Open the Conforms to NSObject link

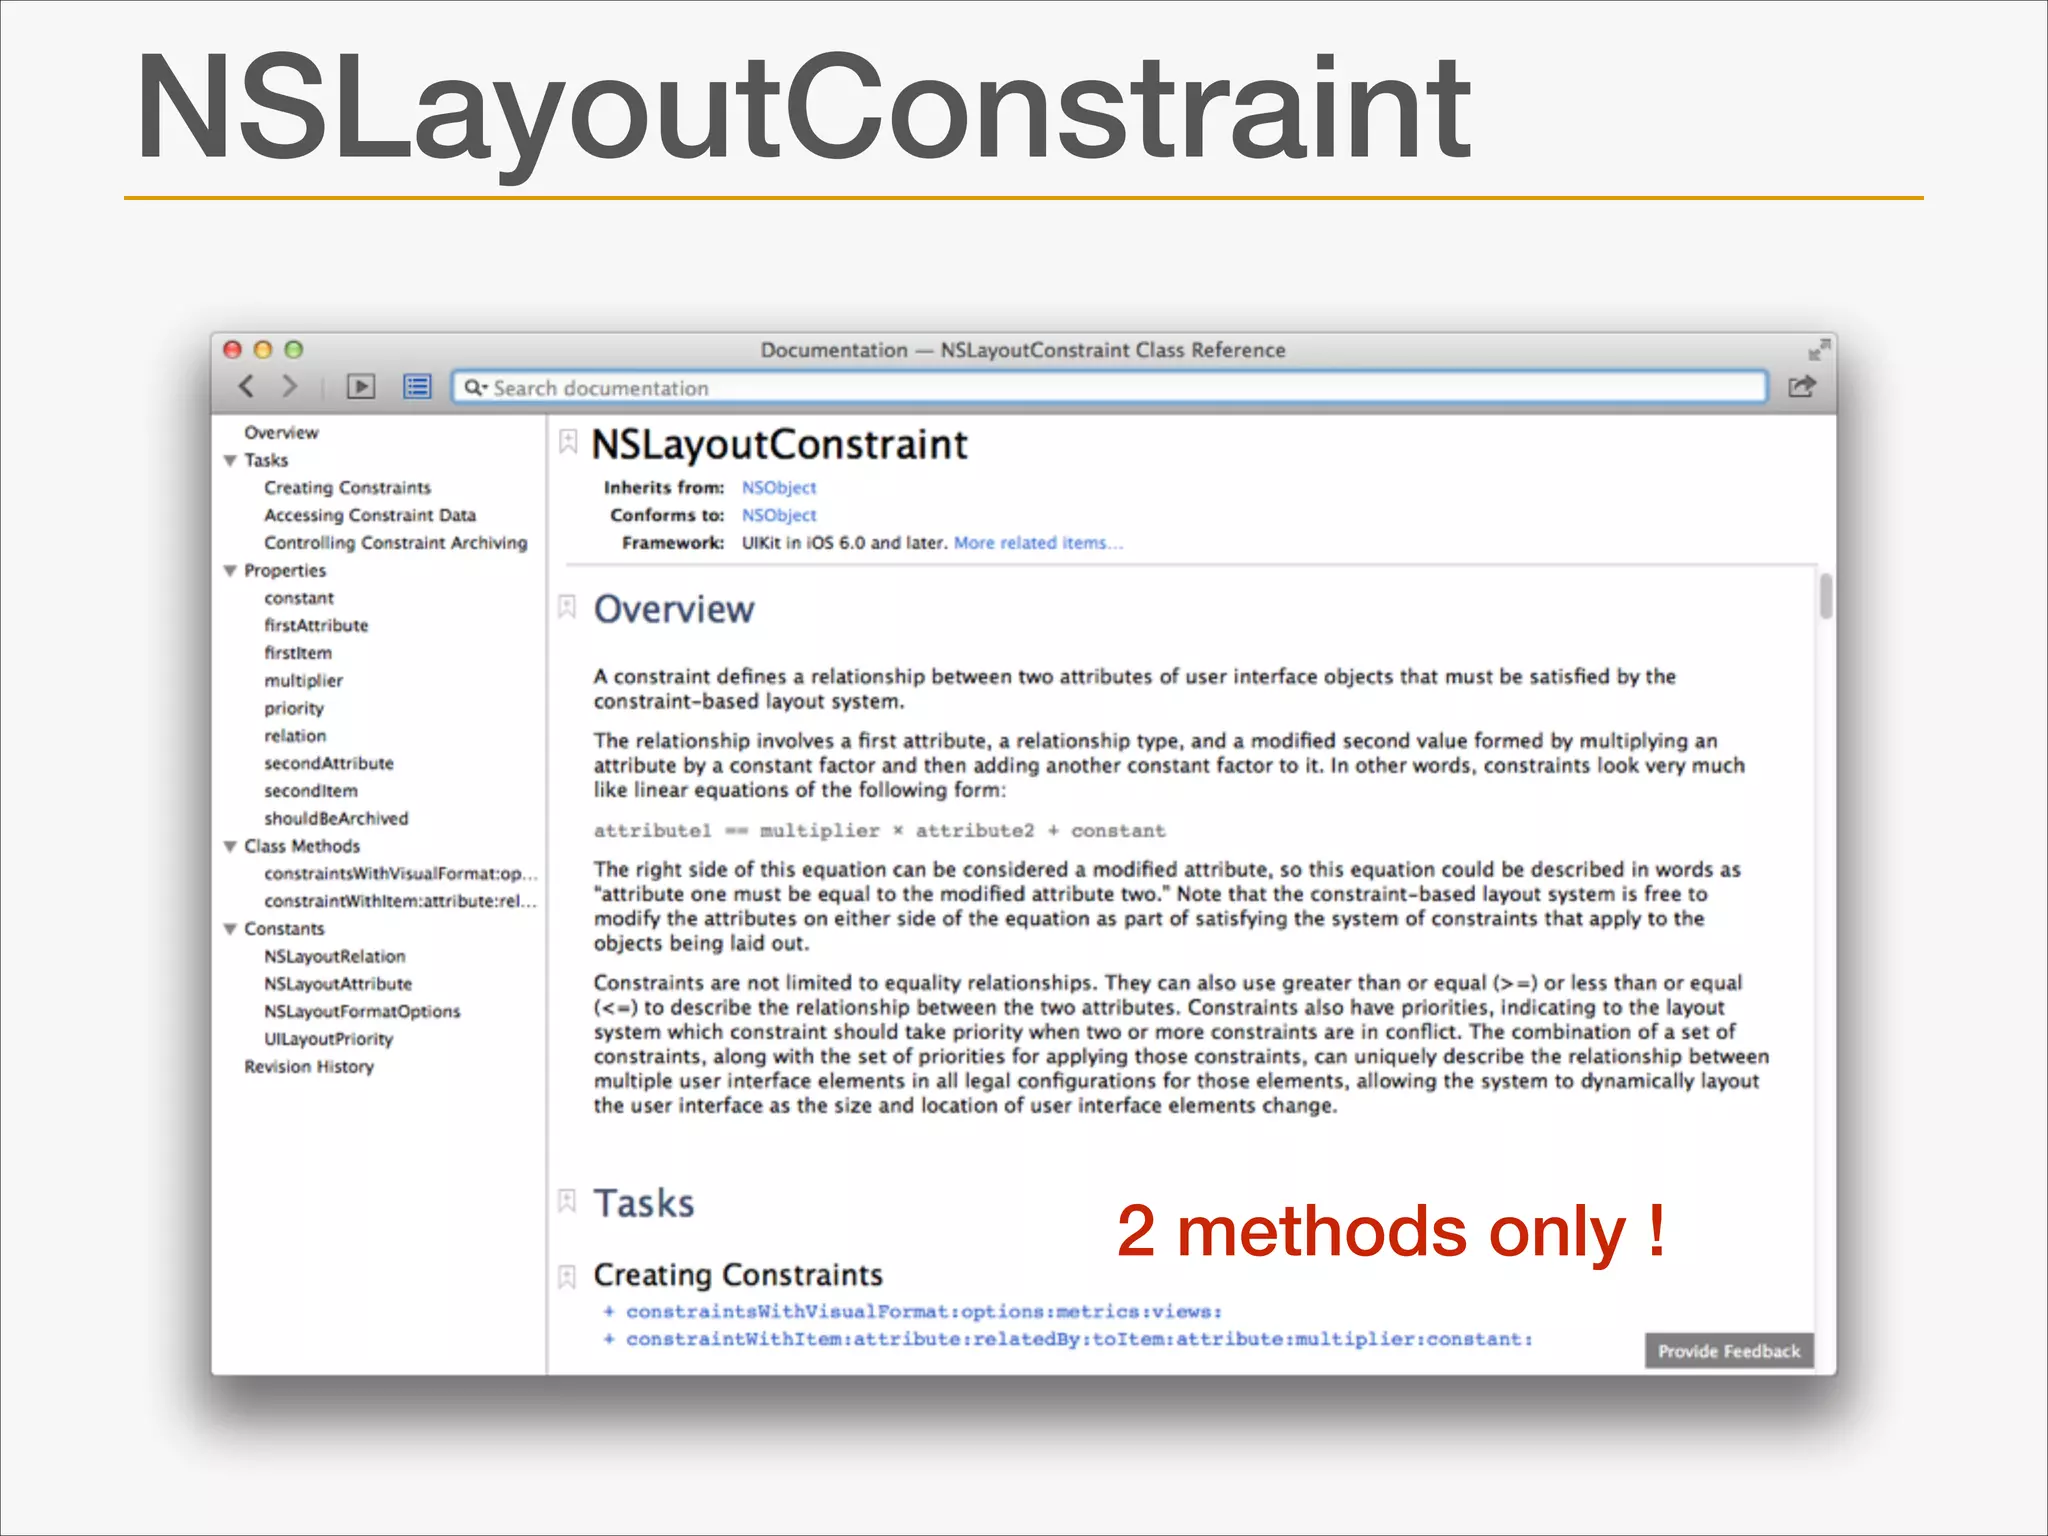tap(779, 515)
